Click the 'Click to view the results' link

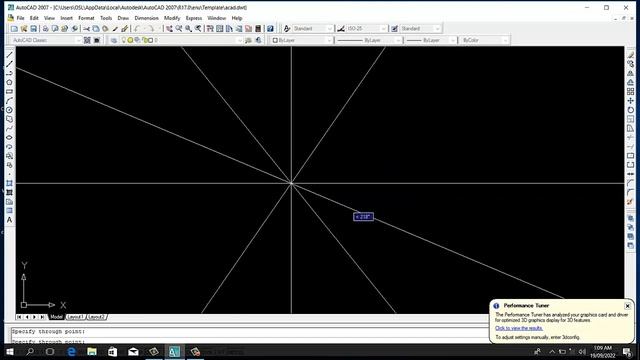[x=519, y=328]
